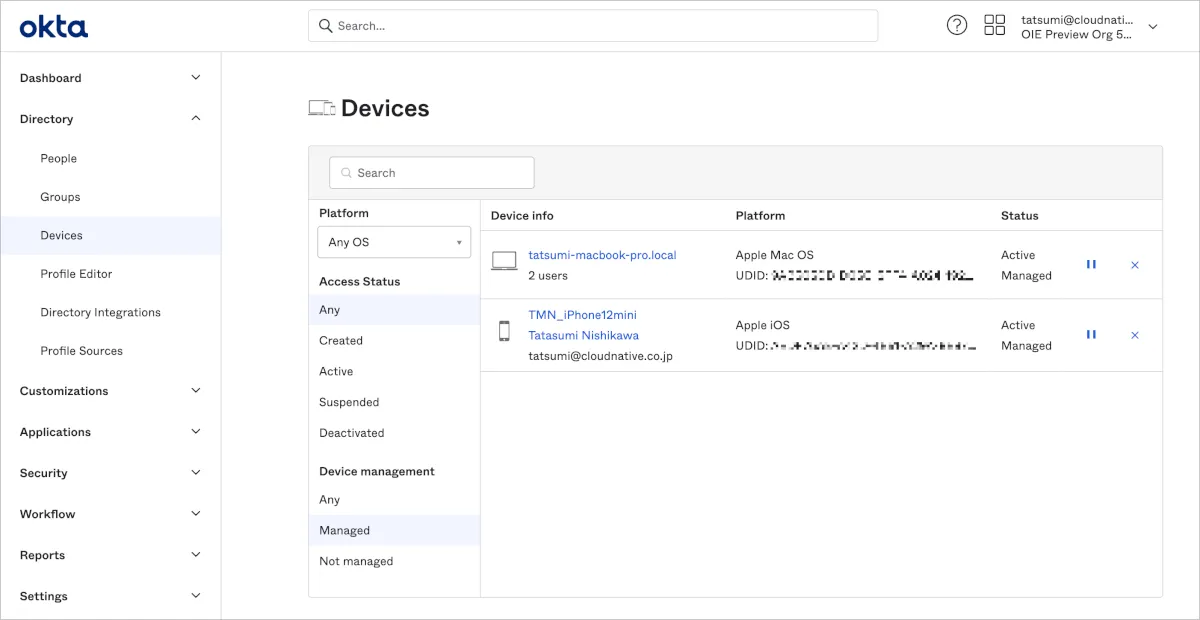Suspend the TMN_iPhone12mini device
The width and height of the screenshot is (1200, 620).
tap(1091, 335)
